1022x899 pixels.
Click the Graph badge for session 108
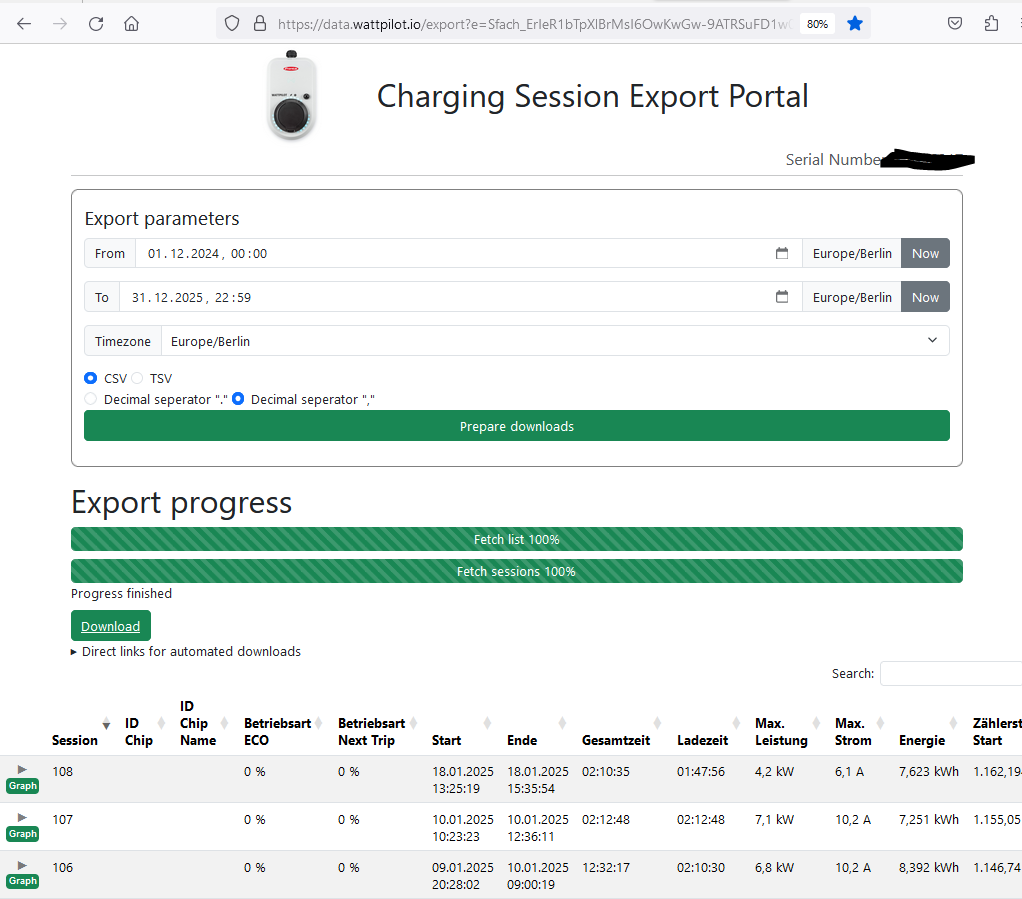[x=22, y=786]
